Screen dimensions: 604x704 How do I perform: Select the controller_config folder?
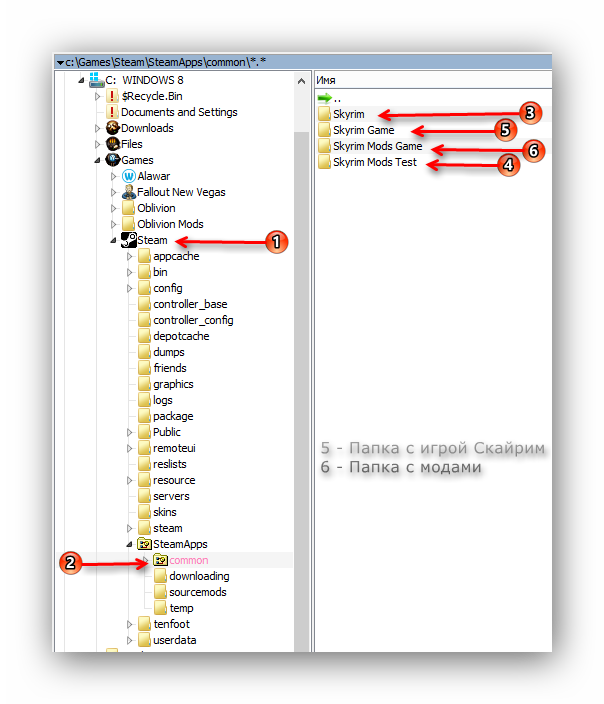[193, 320]
